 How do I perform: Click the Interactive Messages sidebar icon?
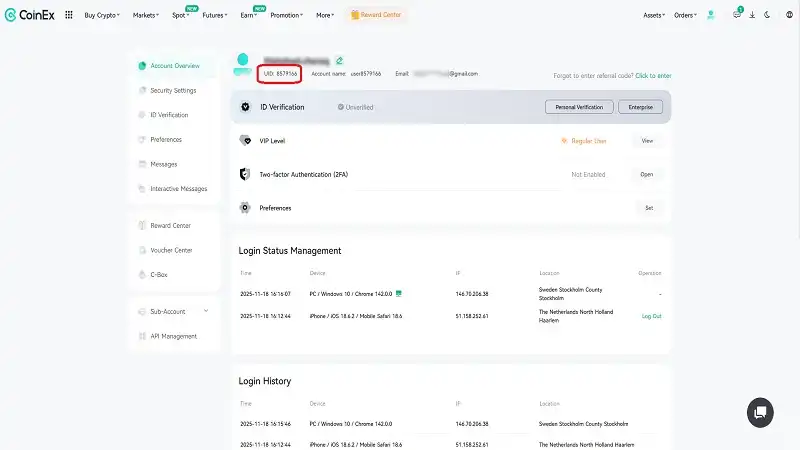pyautogui.click(x=142, y=188)
